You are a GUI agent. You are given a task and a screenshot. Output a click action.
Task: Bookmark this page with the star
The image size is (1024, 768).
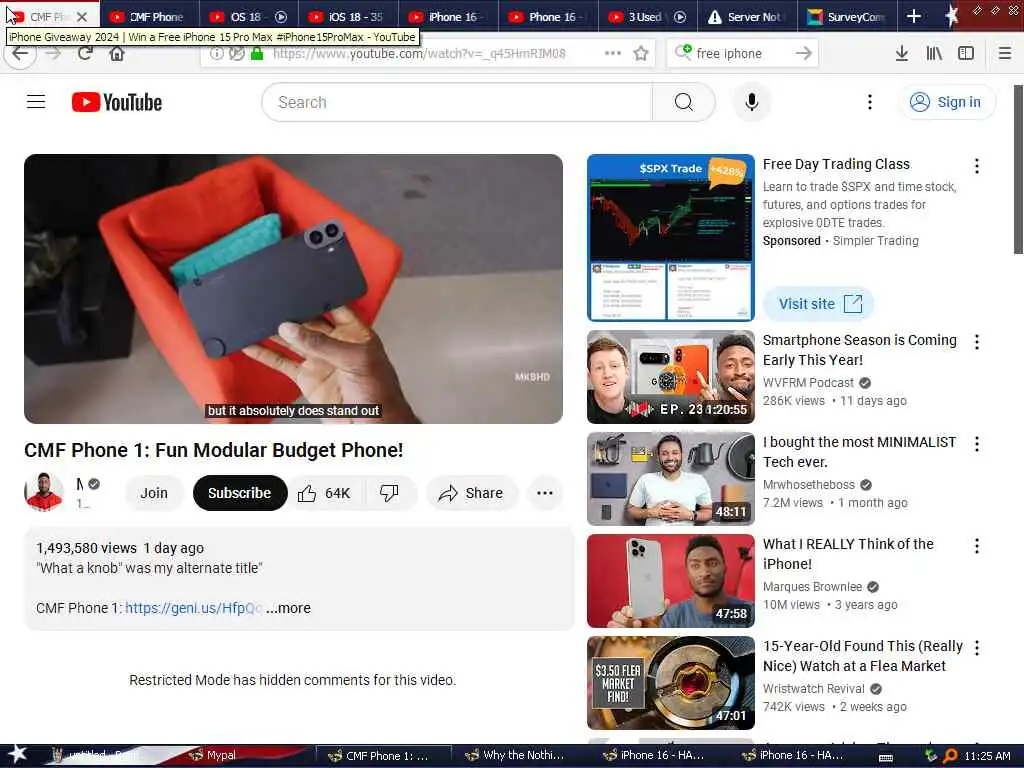[641, 53]
